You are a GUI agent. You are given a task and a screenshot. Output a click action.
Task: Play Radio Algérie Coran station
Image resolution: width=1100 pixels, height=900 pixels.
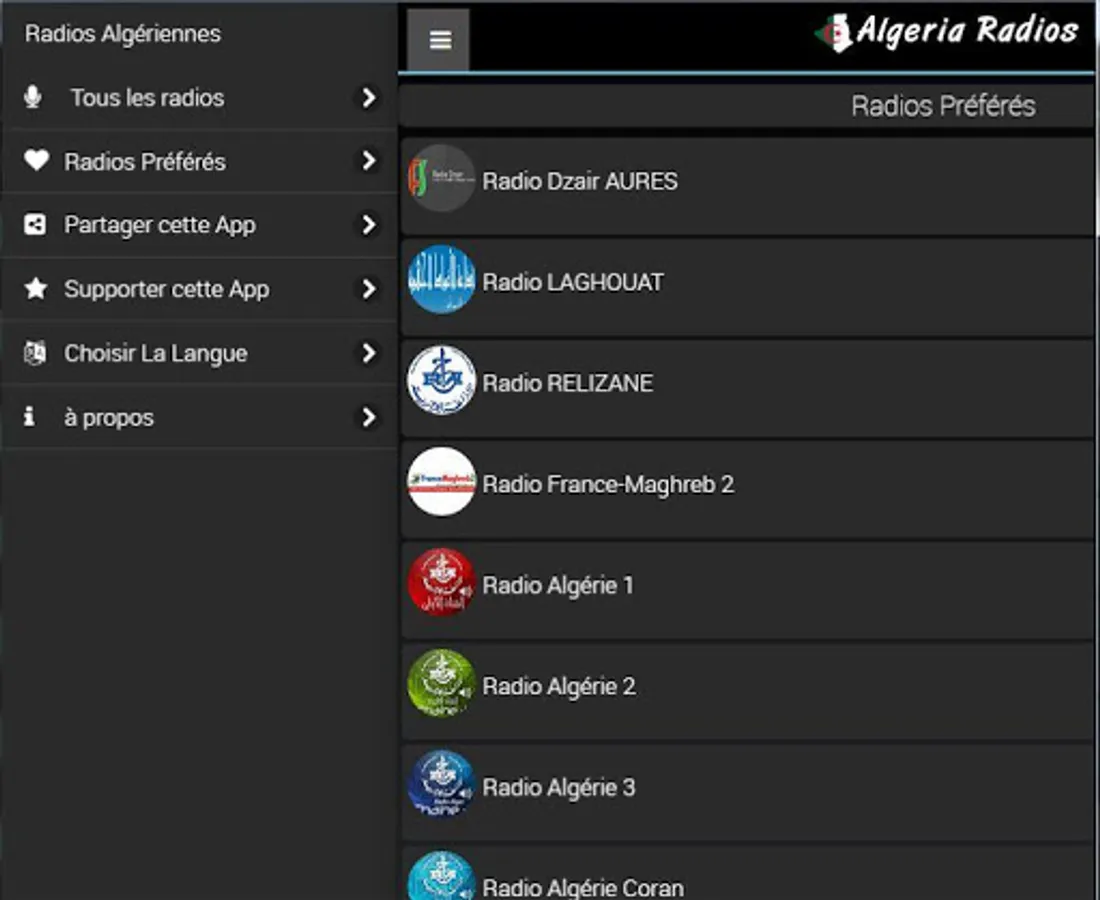747,873
